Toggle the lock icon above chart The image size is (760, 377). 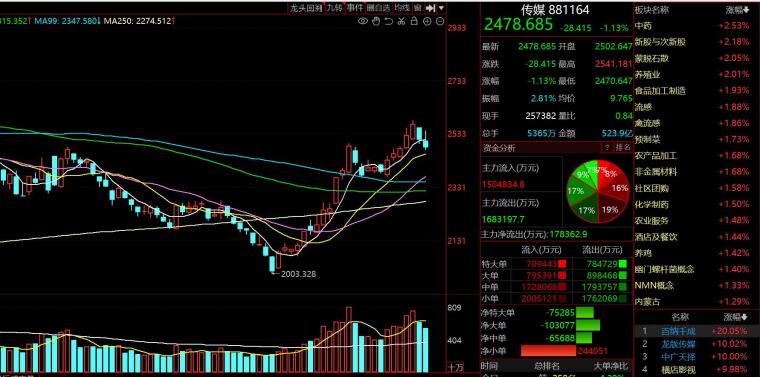[414, 21]
